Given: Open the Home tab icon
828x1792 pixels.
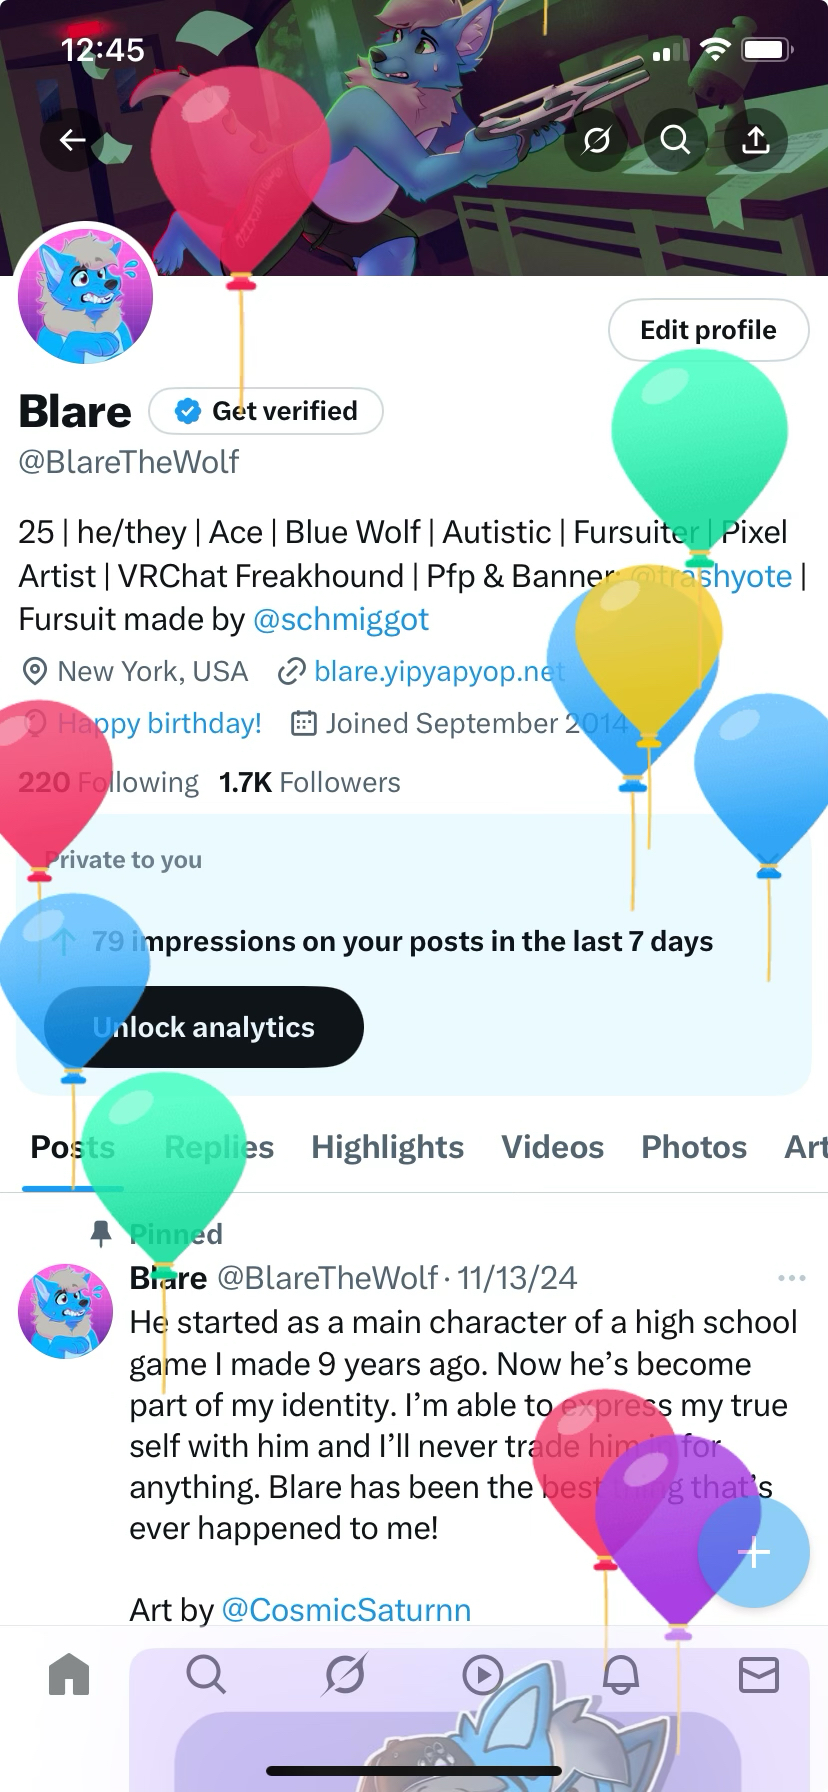Looking at the screenshot, I should [x=69, y=1674].
